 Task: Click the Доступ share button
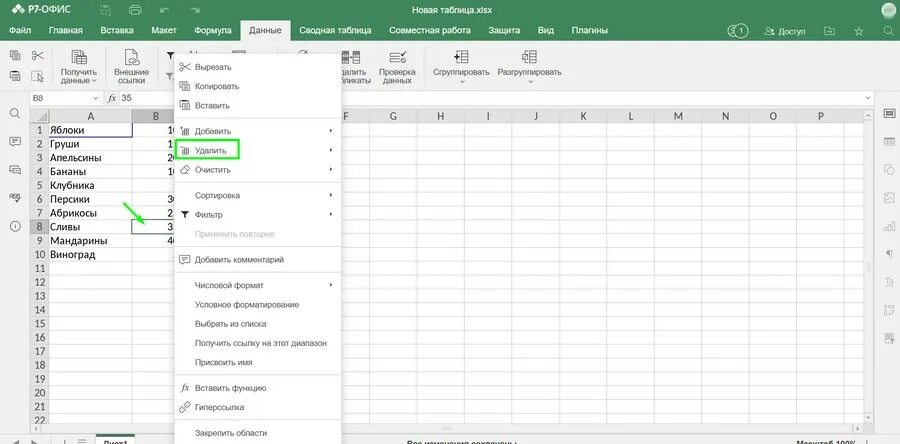(x=785, y=31)
